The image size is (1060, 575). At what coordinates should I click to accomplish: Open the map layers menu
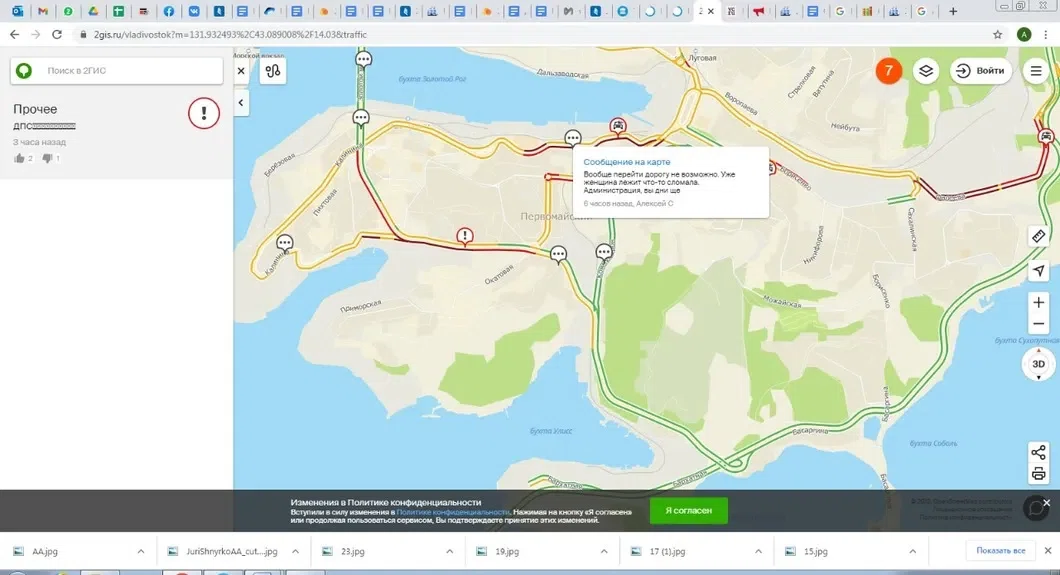(x=926, y=71)
